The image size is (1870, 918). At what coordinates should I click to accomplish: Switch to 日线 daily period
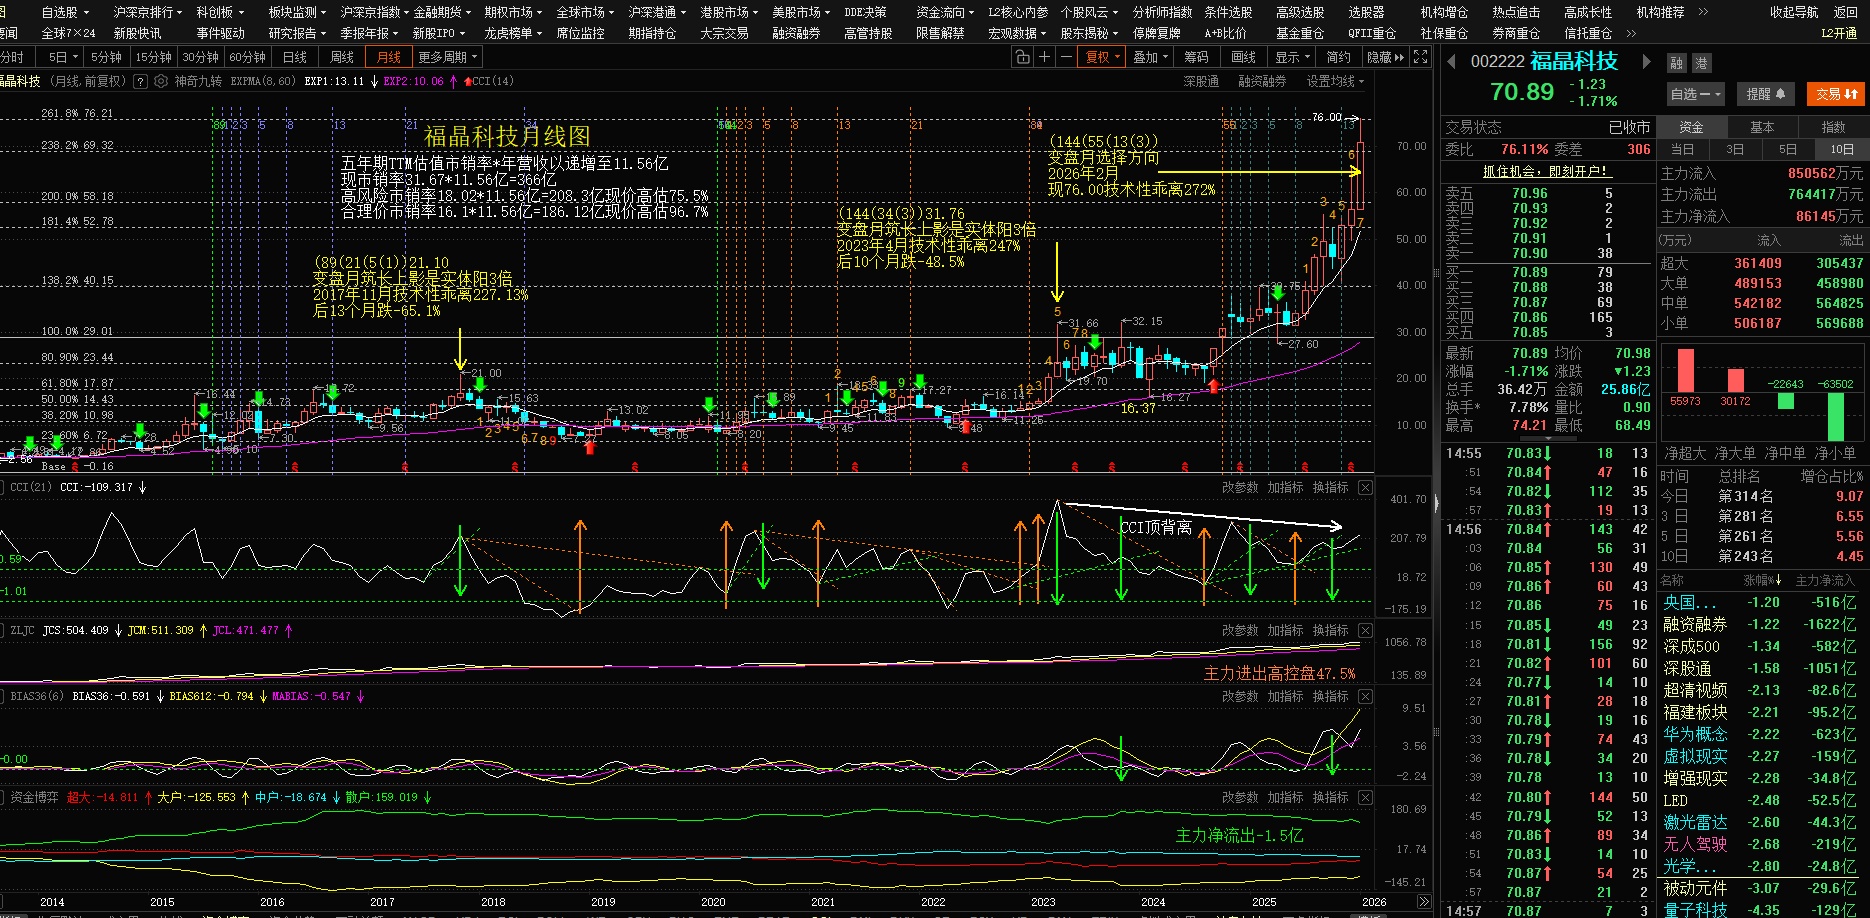[x=295, y=57]
